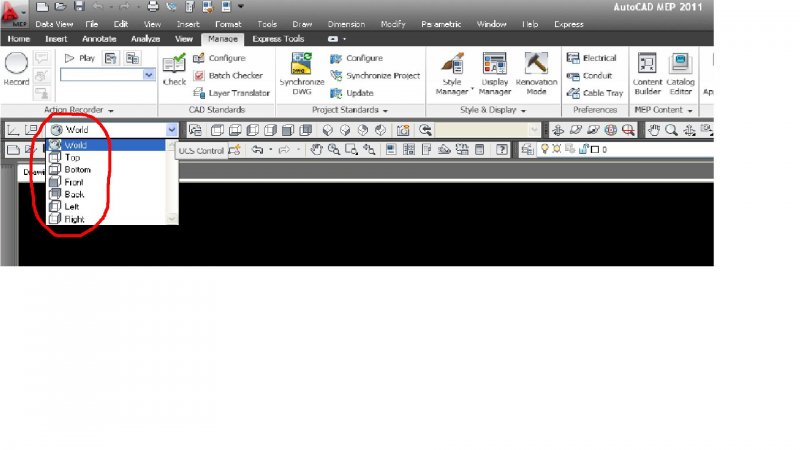Open the Style Manager

(x=452, y=73)
